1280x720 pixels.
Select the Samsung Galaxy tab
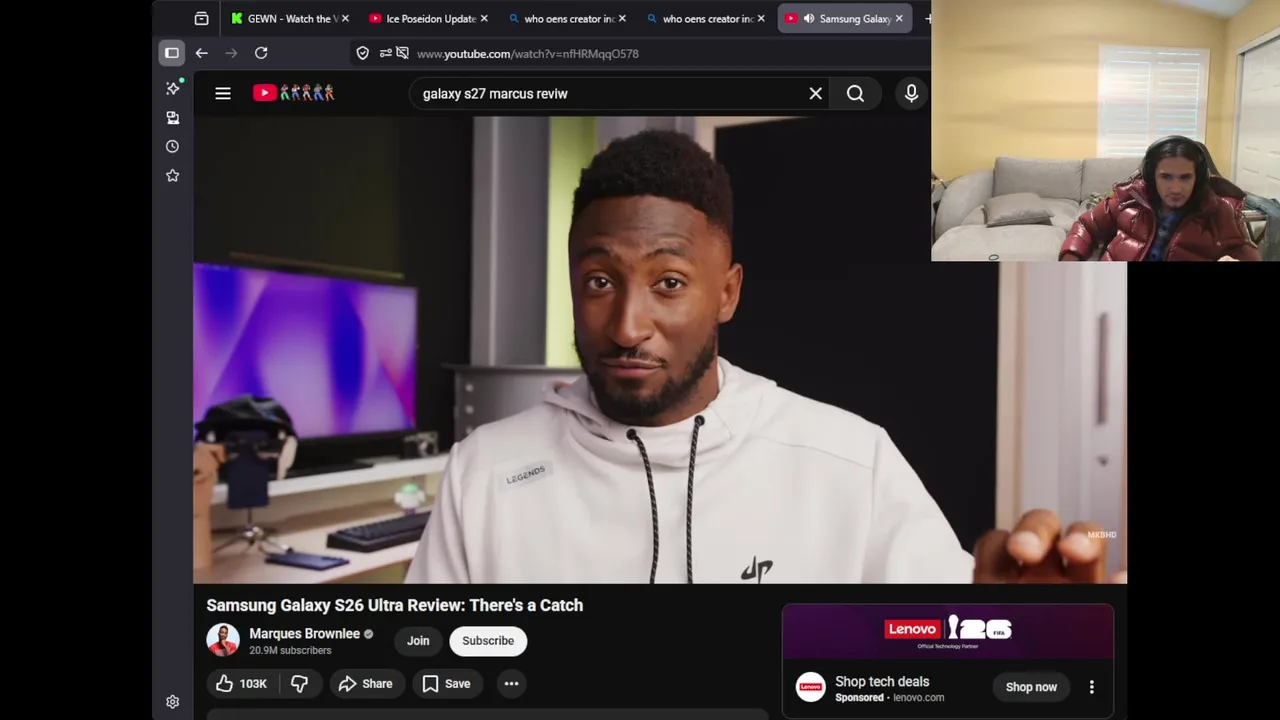[x=845, y=18]
